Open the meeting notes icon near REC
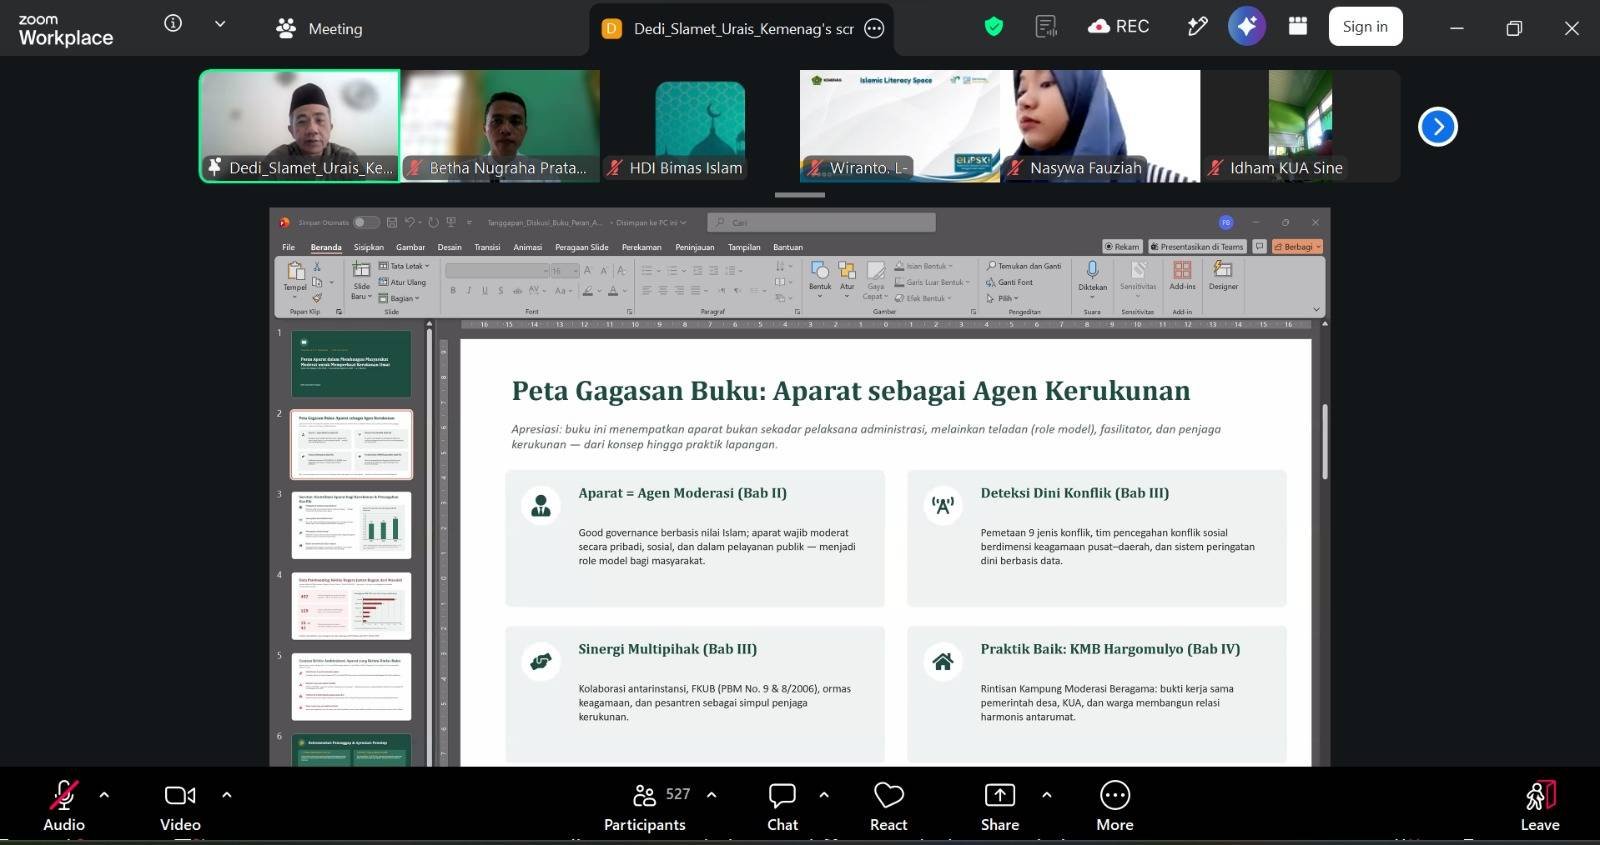Image resolution: width=1600 pixels, height=845 pixels. click(x=1046, y=27)
